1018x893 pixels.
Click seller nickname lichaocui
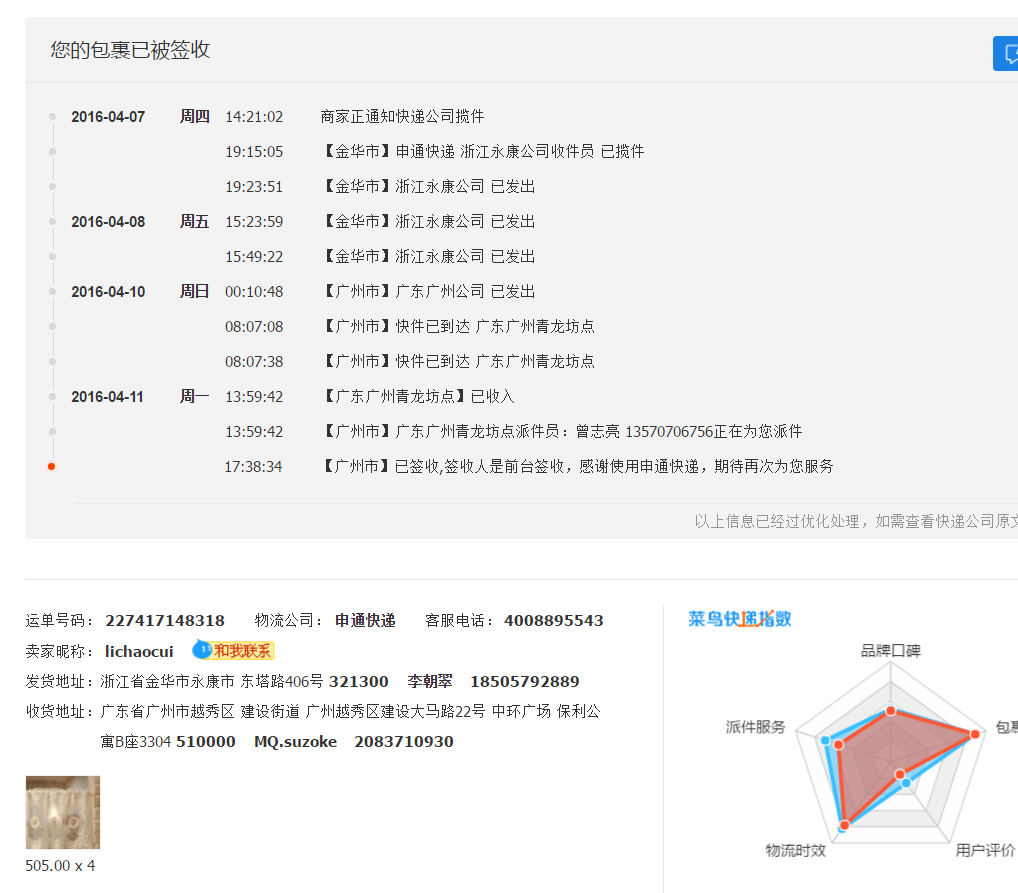pyautogui.click(x=139, y=651)
